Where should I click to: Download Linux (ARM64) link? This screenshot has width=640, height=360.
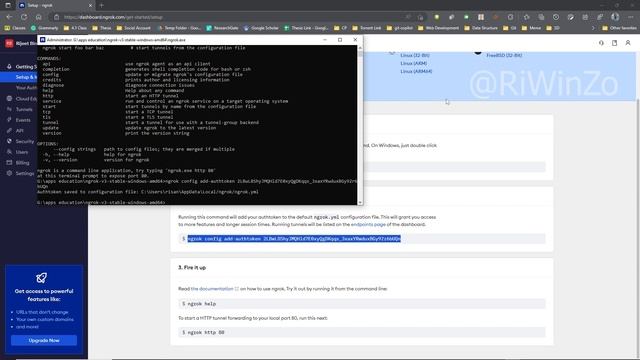[416, 71]
